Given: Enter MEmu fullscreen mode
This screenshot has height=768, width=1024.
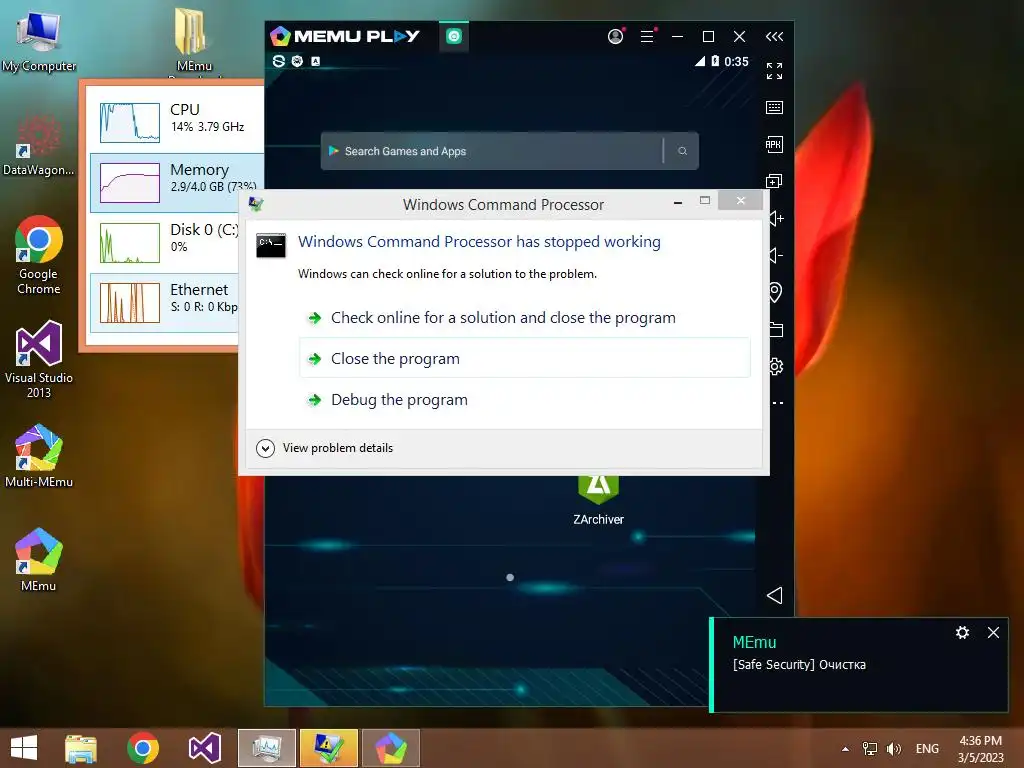Looking at the screenshot, I should point(775,71).
